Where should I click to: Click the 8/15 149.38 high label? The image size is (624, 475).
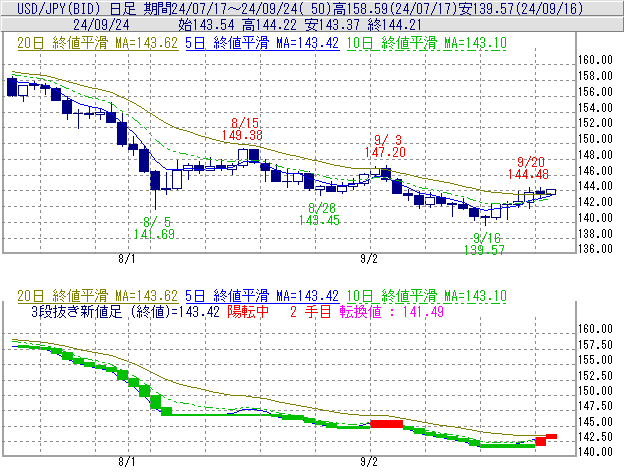[x=242, y=129]
